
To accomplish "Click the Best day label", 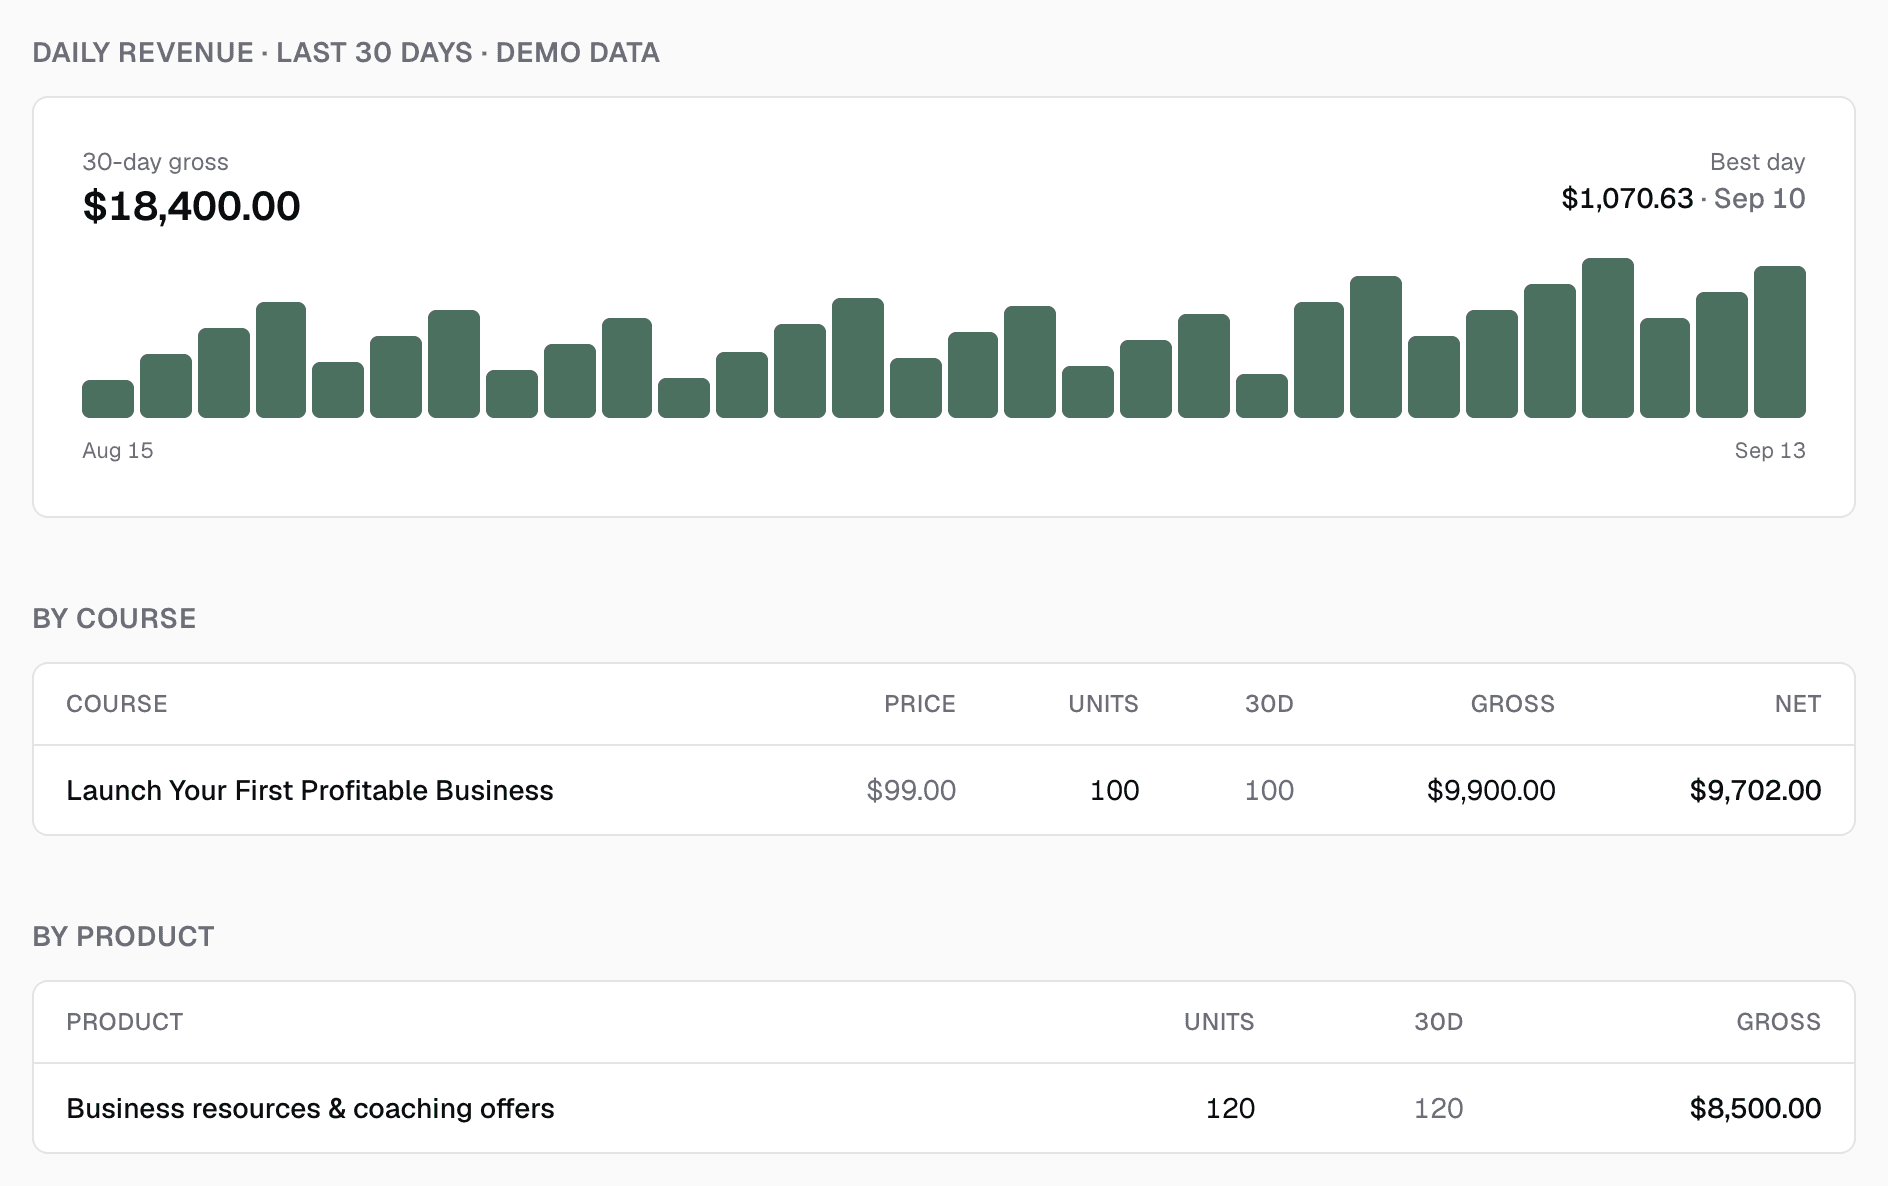I will pos(1757,162).
